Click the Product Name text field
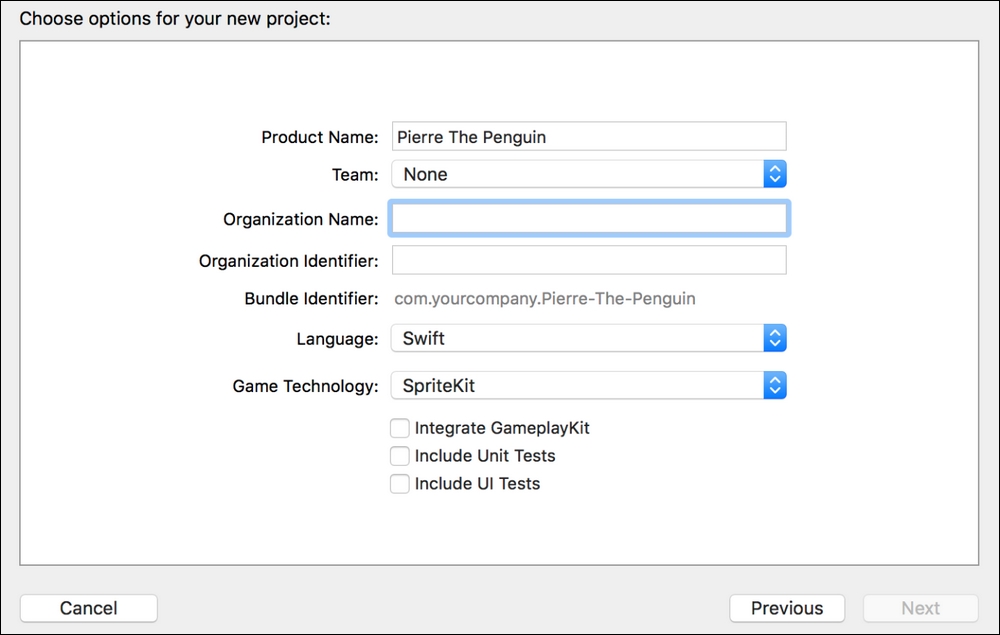Viewport: 1000px width, 635px height. point(588,137)
